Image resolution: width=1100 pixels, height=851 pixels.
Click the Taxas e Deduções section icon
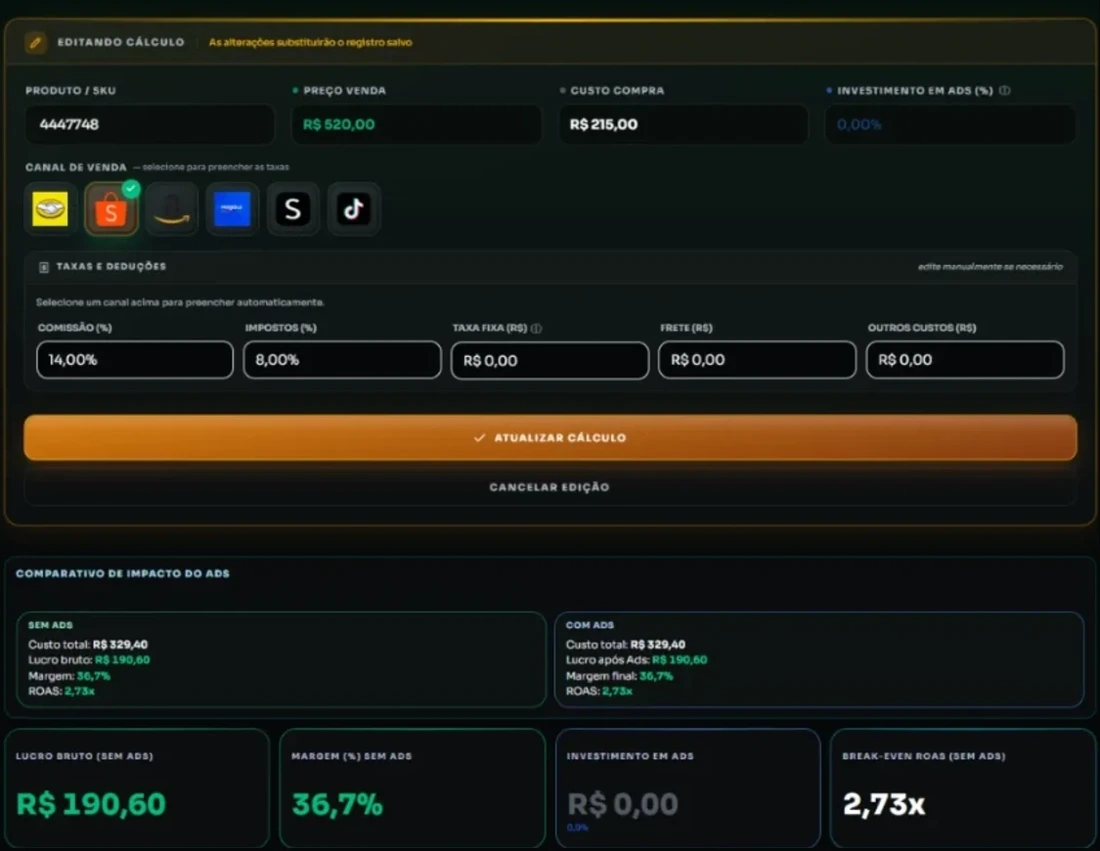pyautogui.click(x=43, y=267)
